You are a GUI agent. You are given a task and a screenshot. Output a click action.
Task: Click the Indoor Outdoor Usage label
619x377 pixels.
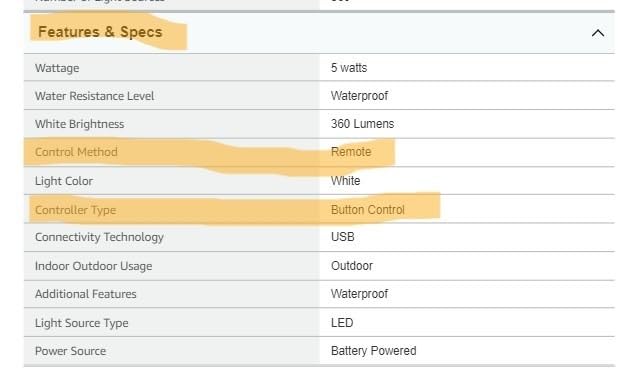pyautogui.click(x=93, y=266)
